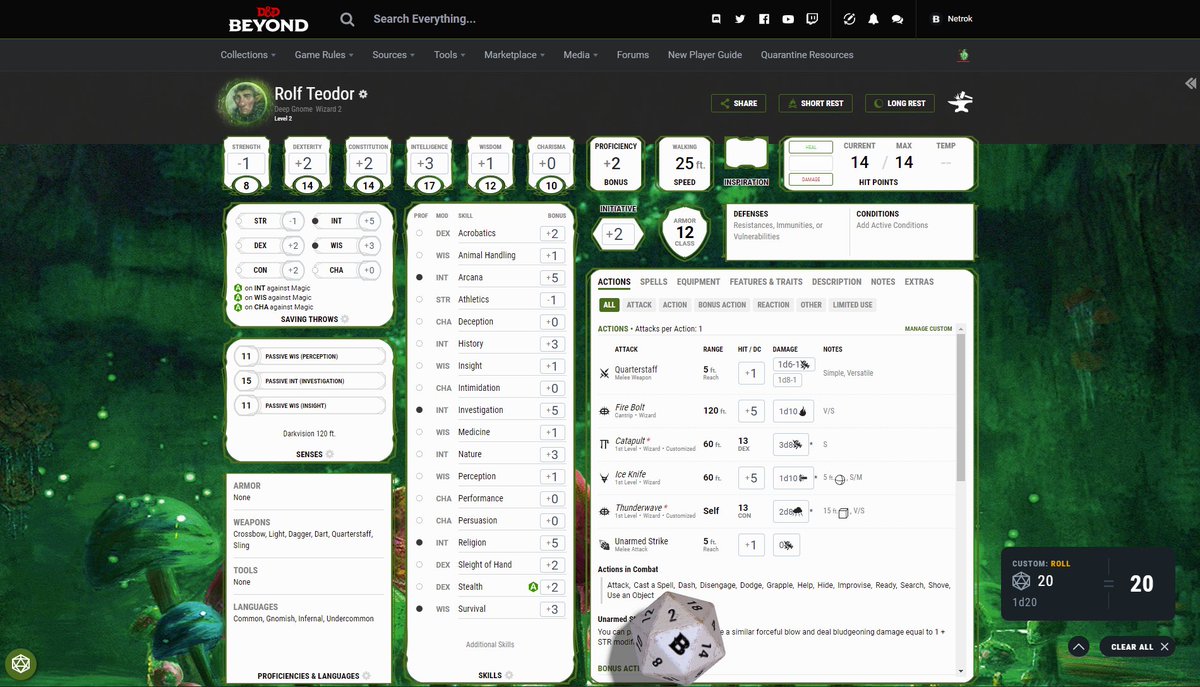Switch to the Spells tab
This screenshot has width=1200, height=687.
(654, 282)
